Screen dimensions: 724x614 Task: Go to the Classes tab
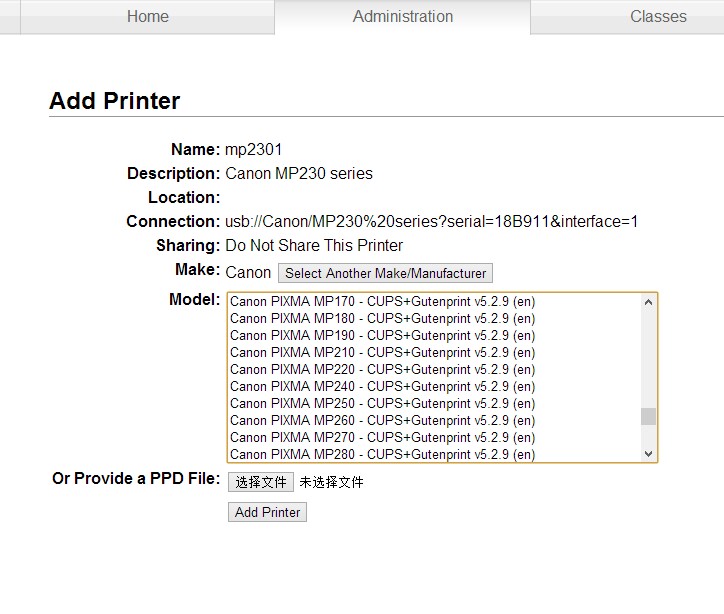[658, 17]
